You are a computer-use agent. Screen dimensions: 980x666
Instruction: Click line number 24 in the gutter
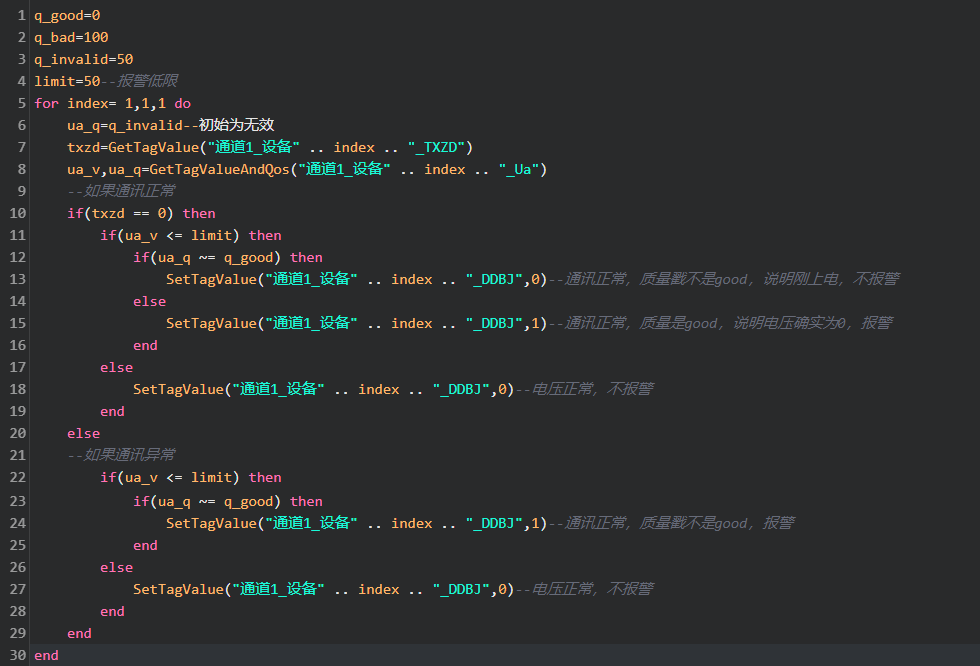18,523
